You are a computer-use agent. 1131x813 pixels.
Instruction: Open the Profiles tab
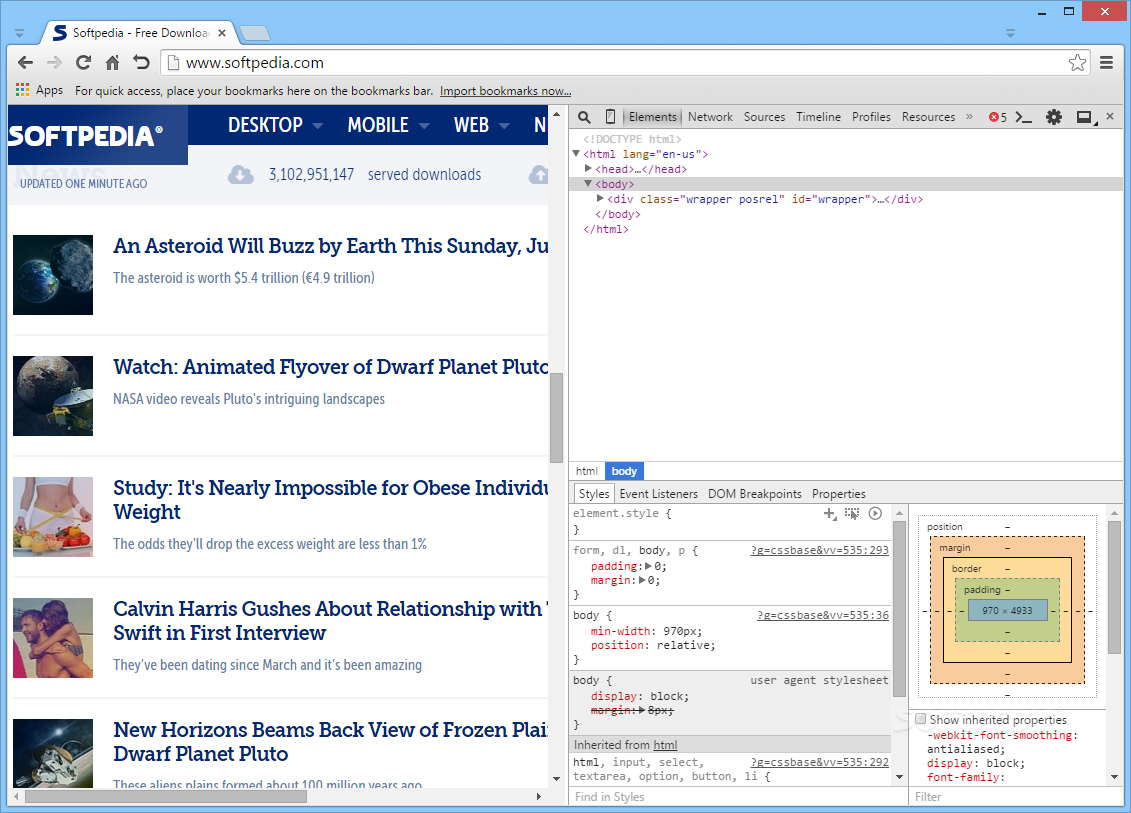(x=871, y=117)
